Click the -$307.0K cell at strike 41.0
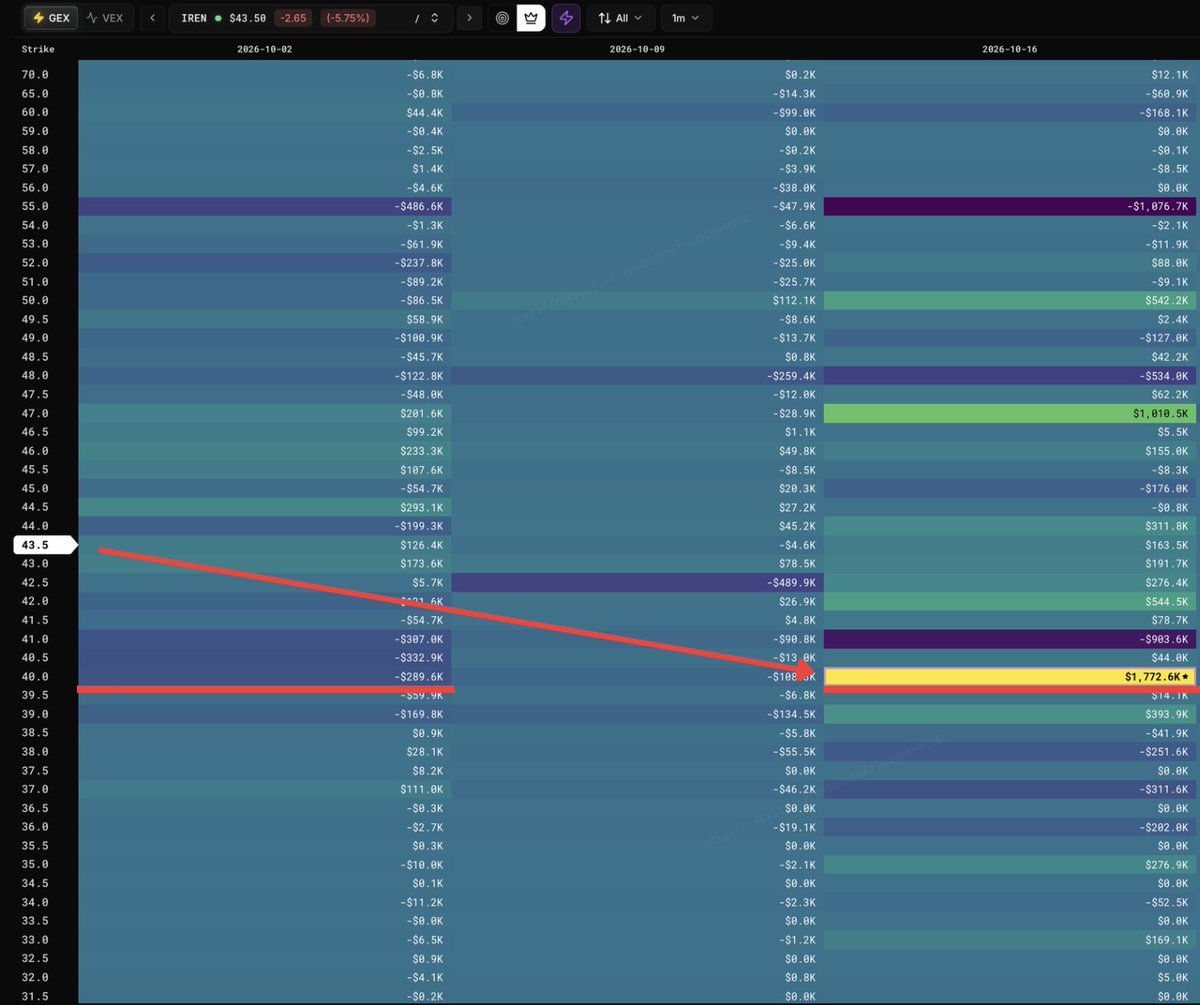The image size is (1200, 1005). [x=265, y=639]
